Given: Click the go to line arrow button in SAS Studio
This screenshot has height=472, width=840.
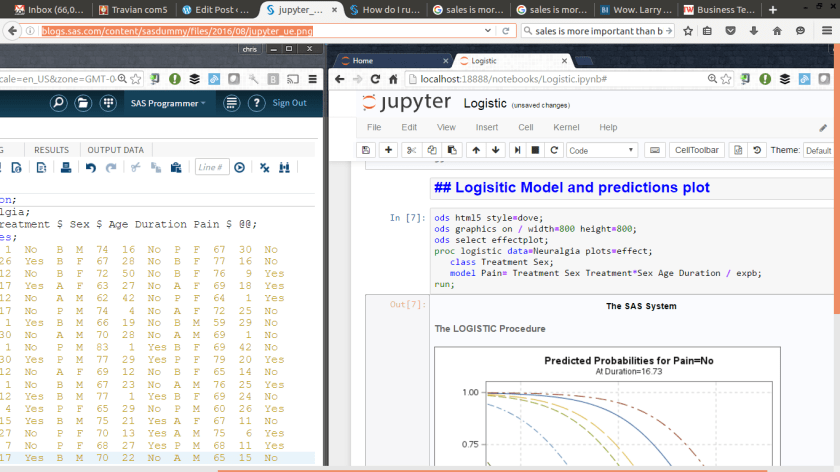Looking at the screenshot, I should (x=239, y=168).
